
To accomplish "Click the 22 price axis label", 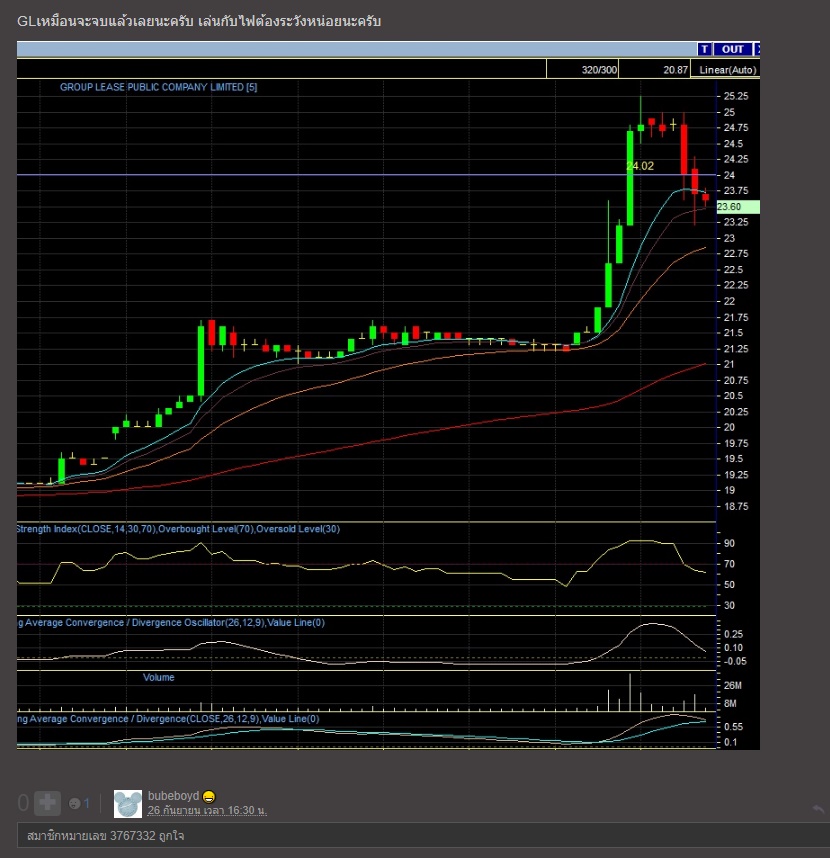I will [729, 302].
